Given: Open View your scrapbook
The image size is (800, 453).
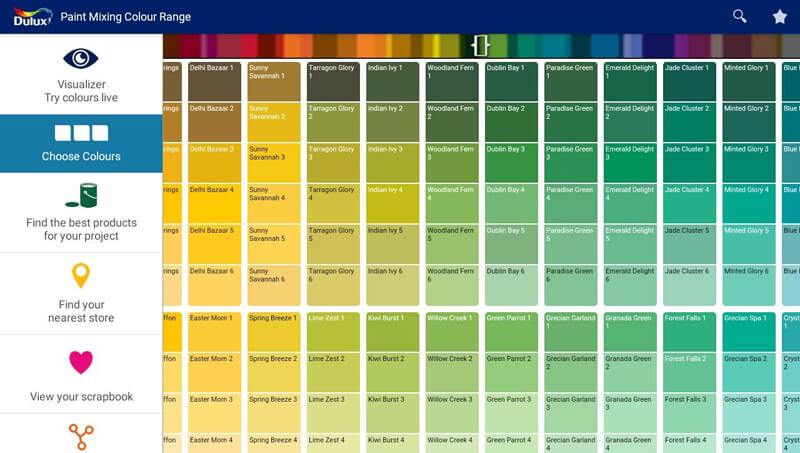Looking at the screenshot, I should (x=81, y=397).
